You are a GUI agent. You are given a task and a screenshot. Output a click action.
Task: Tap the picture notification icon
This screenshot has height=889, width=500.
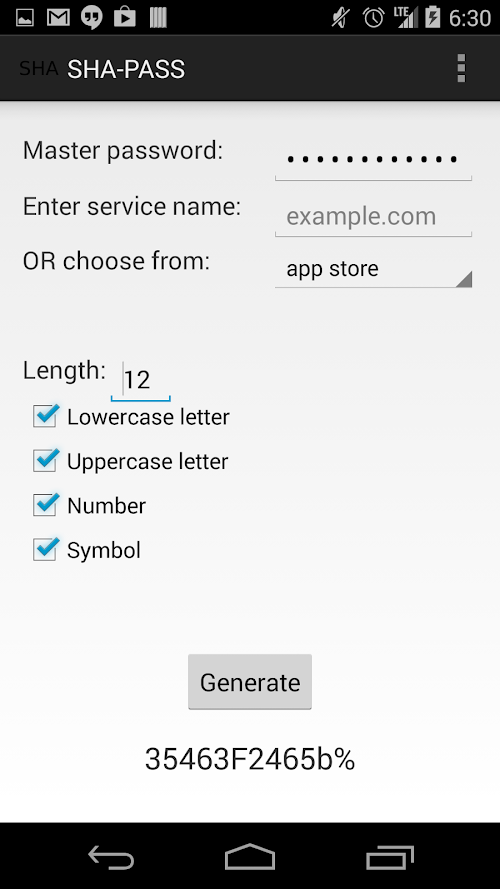(25, 18)
